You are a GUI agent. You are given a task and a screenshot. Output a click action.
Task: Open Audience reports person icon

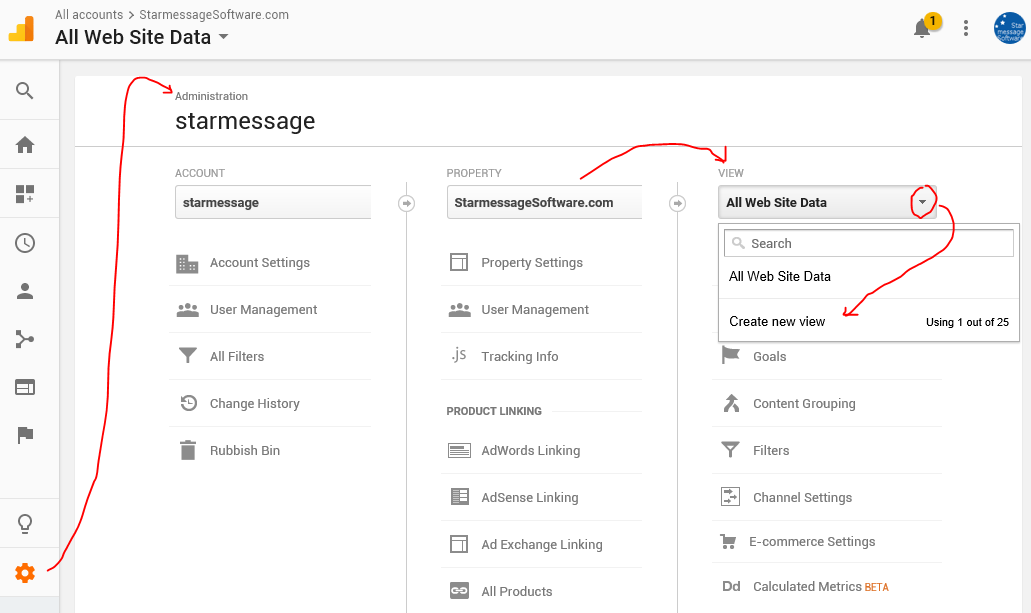[25, 291]
